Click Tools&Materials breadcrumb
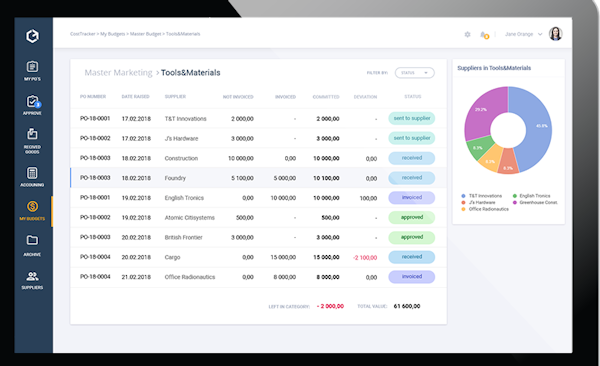This screenshot has width=600, height=366. point(183,34)
